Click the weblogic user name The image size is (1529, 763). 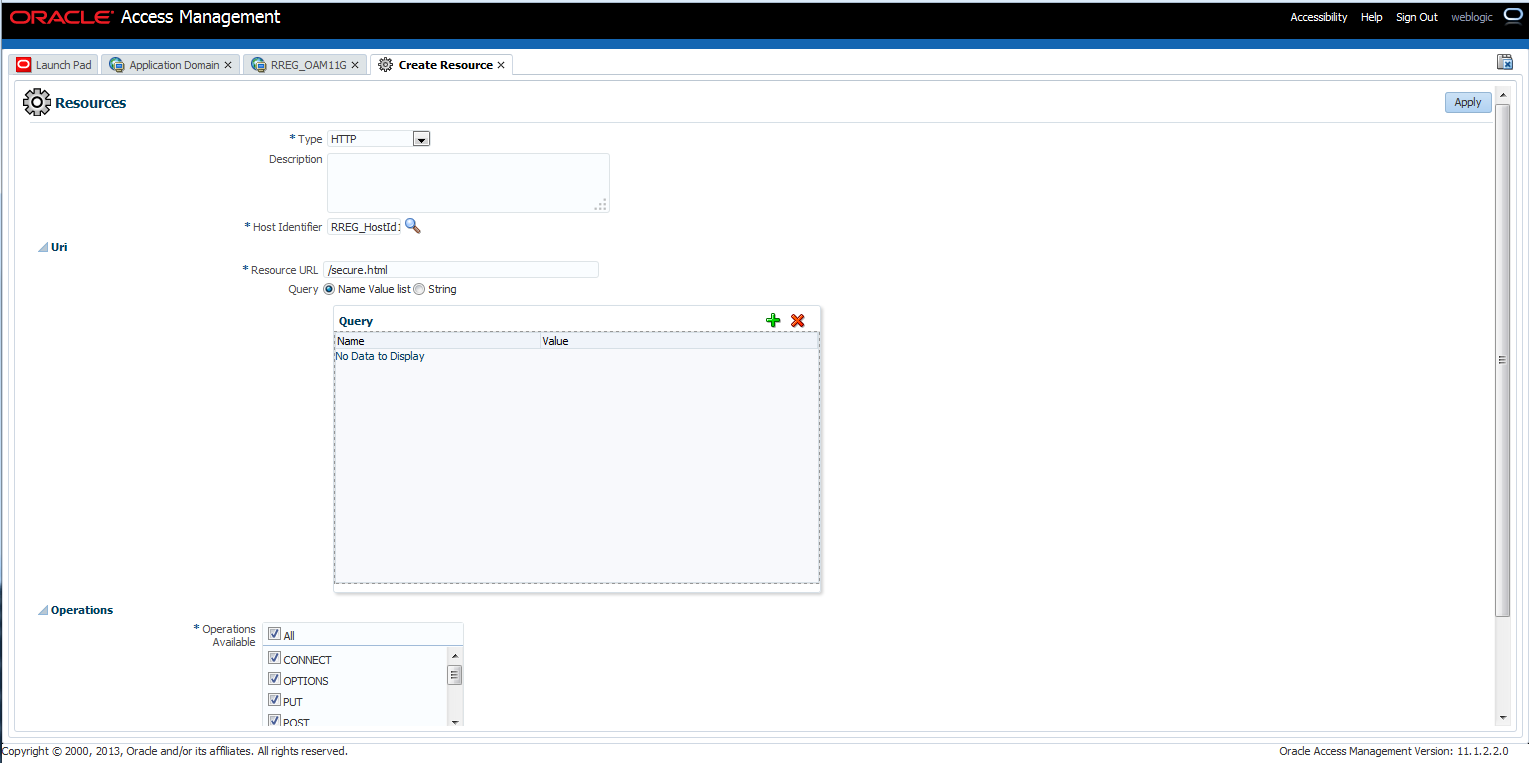[x=1471, y=17]
